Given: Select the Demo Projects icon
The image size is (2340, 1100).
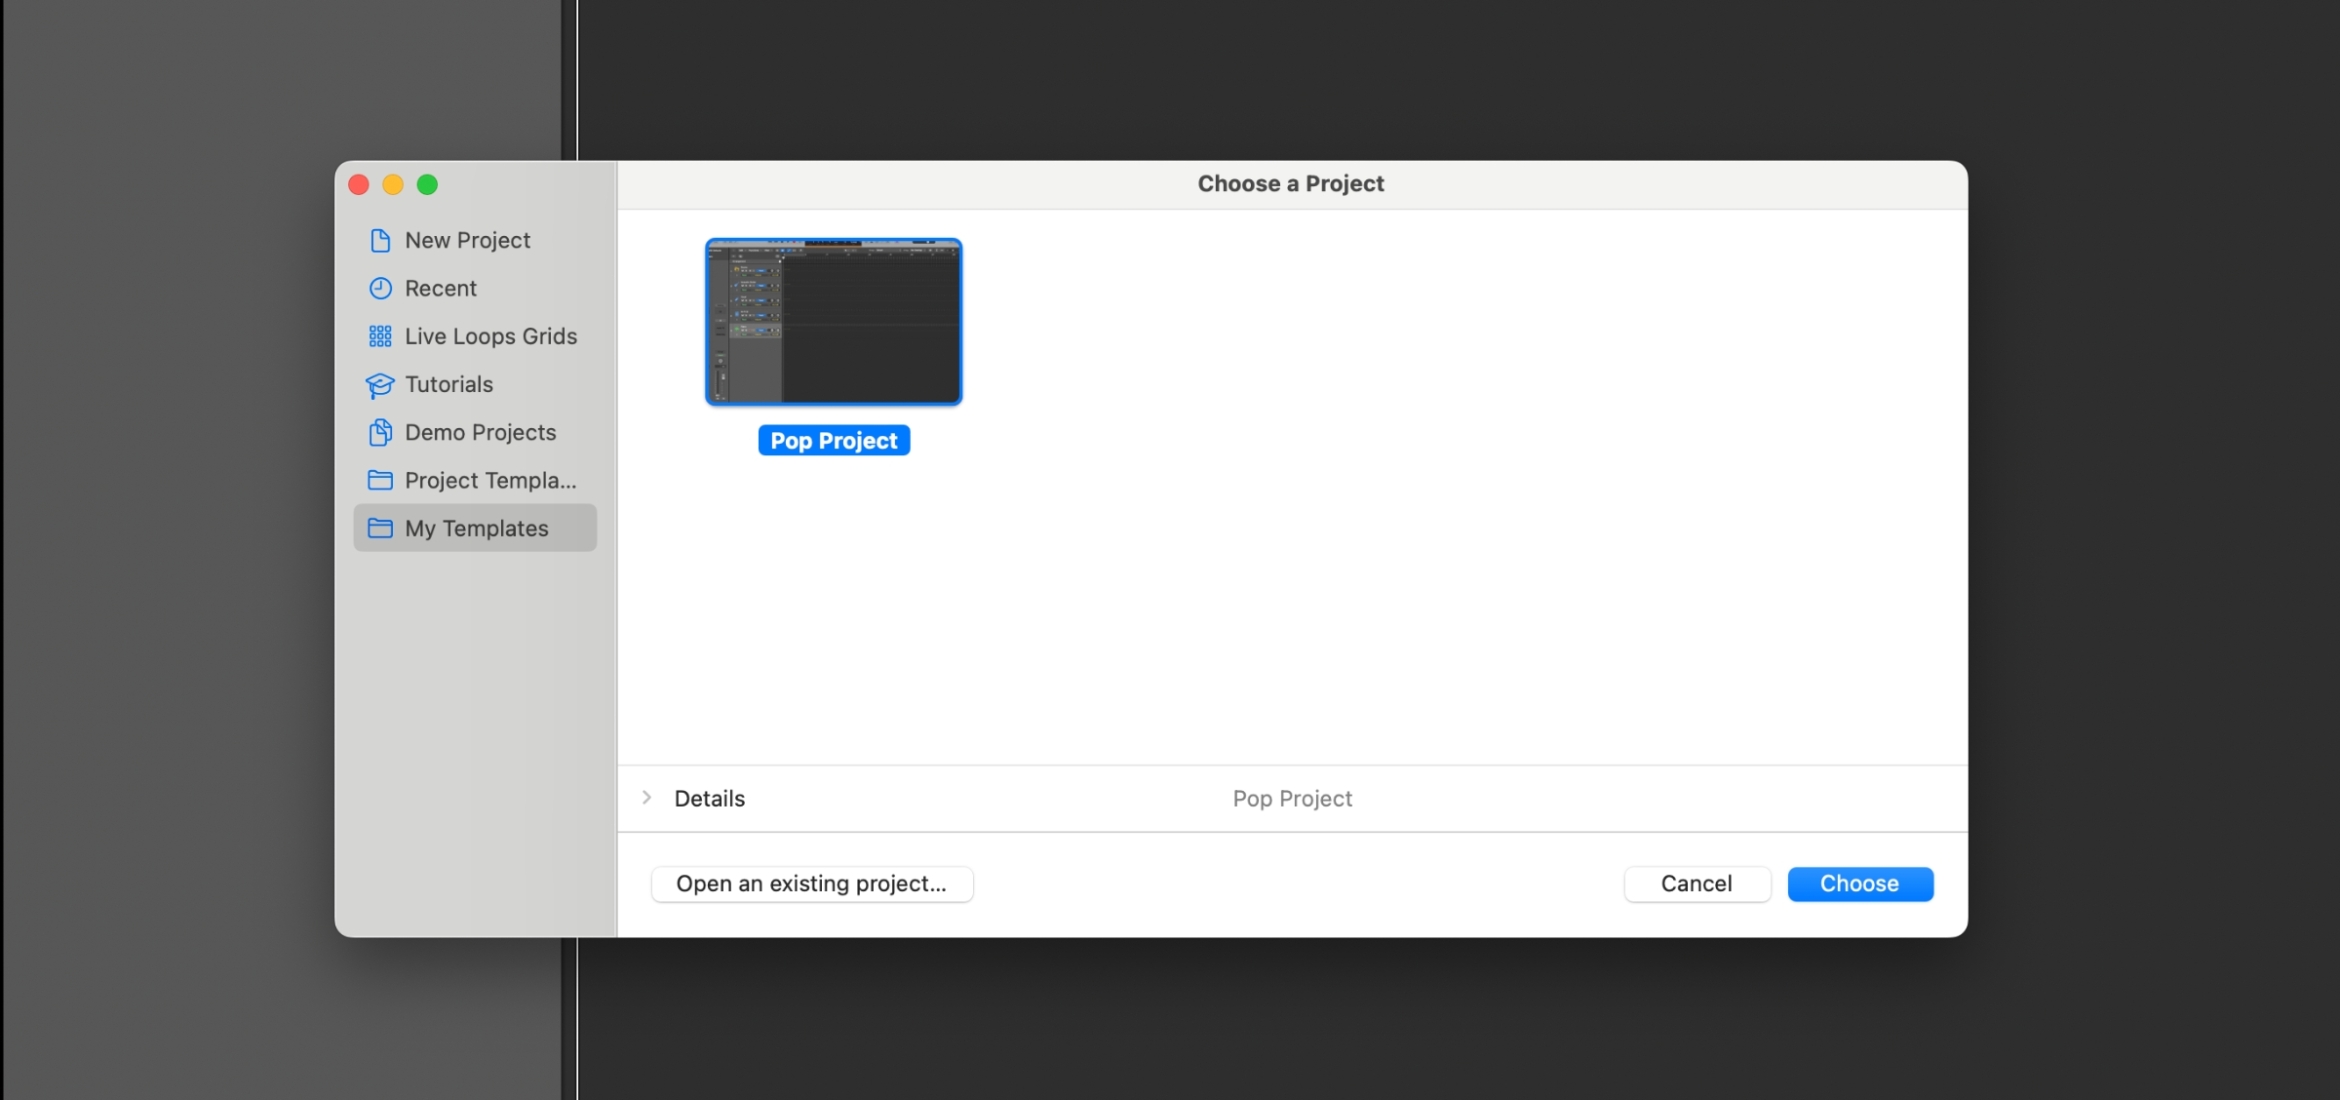Looking at the screenshot, I should point(380,432).
